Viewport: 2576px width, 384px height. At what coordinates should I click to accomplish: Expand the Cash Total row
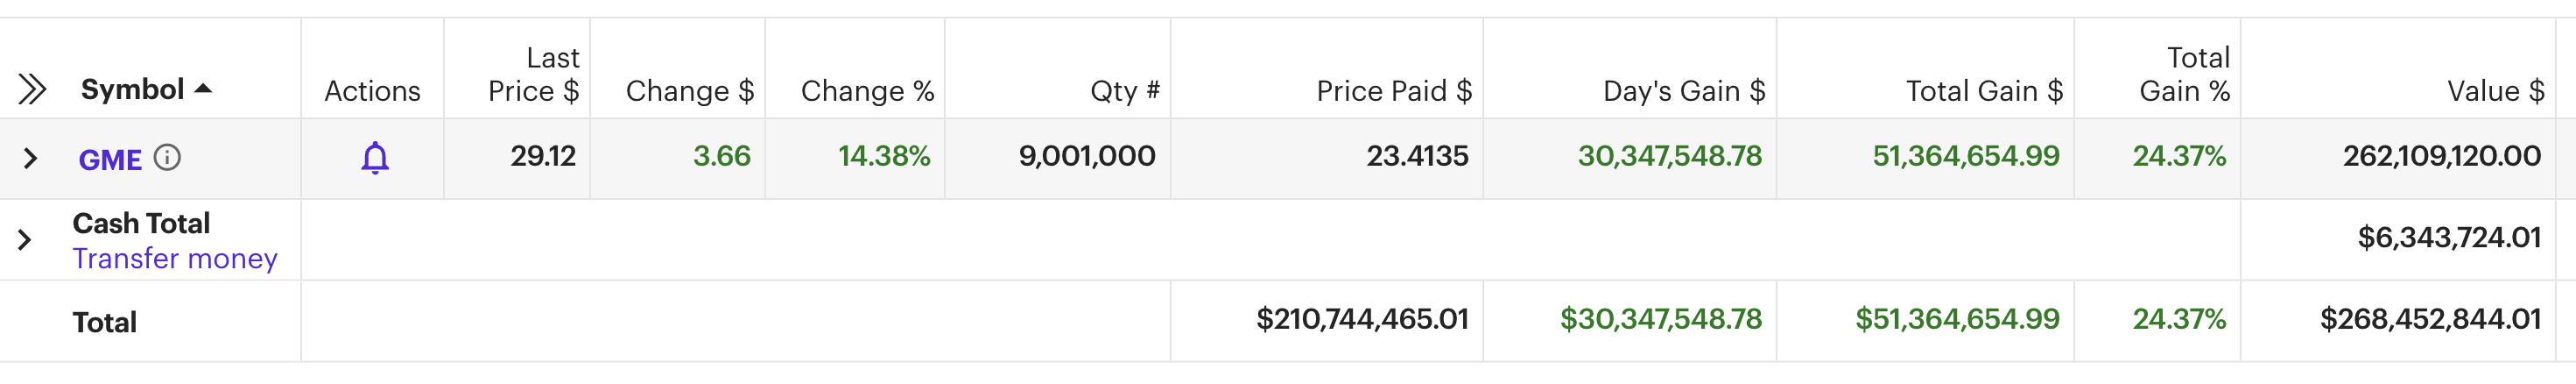click(25, 240)
